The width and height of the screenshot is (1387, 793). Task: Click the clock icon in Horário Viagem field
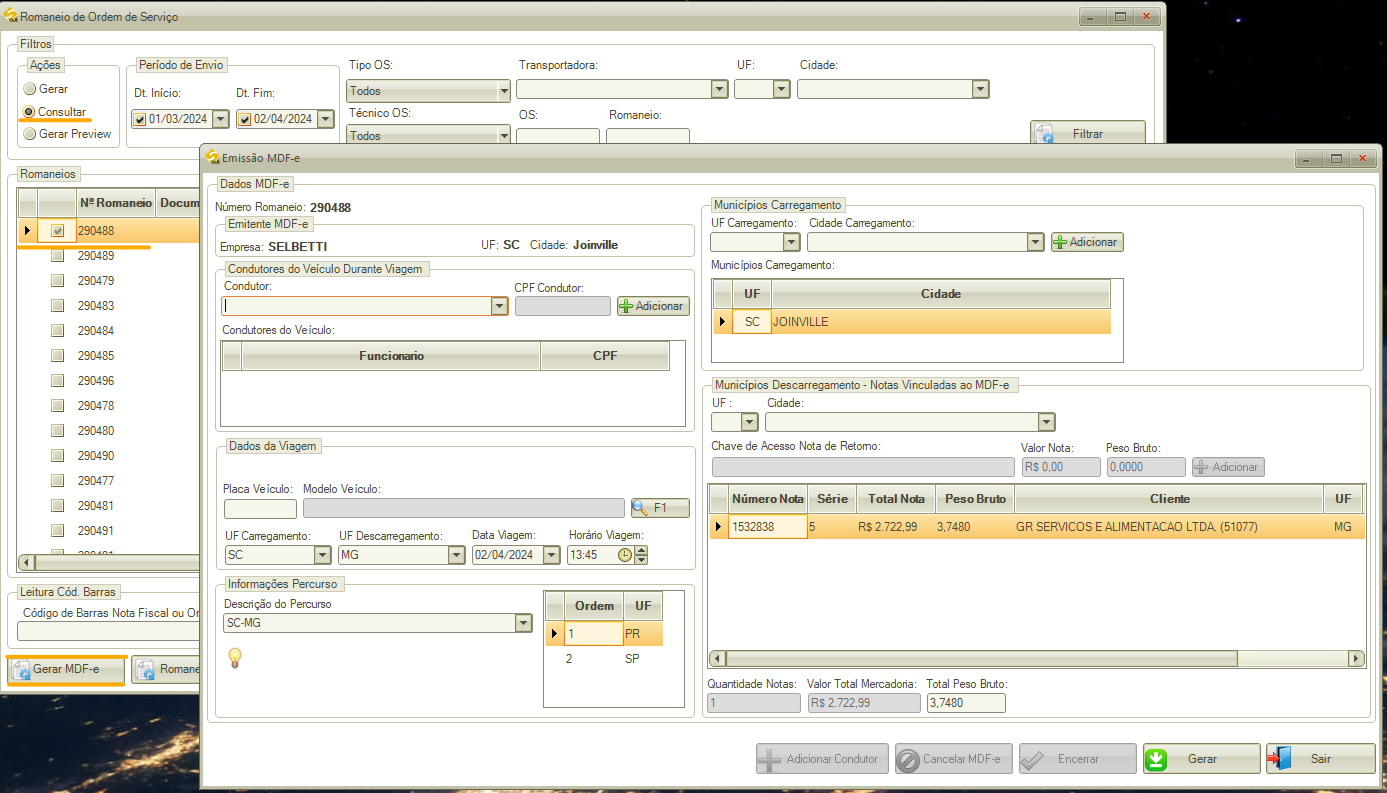tap(625, 555)
